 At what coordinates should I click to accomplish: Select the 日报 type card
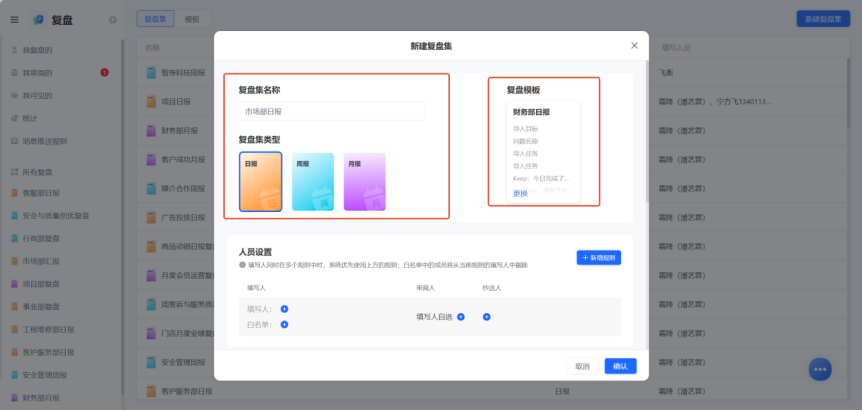coord(261,182)
